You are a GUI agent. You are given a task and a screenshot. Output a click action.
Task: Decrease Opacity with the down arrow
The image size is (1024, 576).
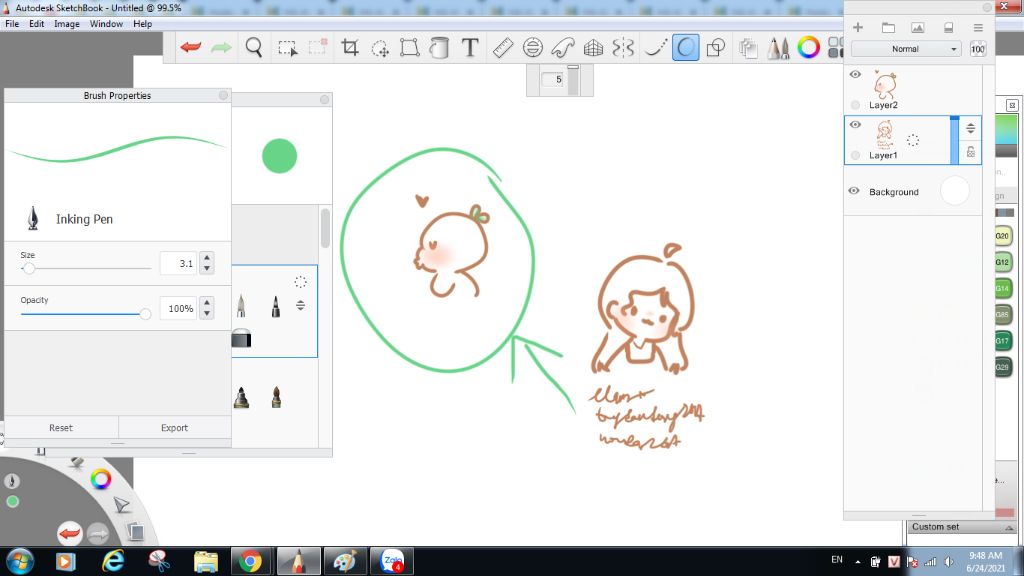(x=207, y=313)
